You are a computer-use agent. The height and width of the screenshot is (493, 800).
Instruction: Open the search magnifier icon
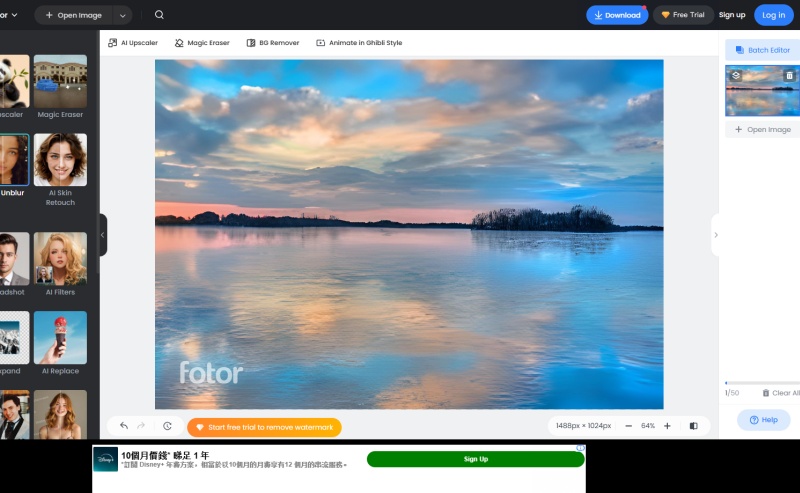pos(159,15)
